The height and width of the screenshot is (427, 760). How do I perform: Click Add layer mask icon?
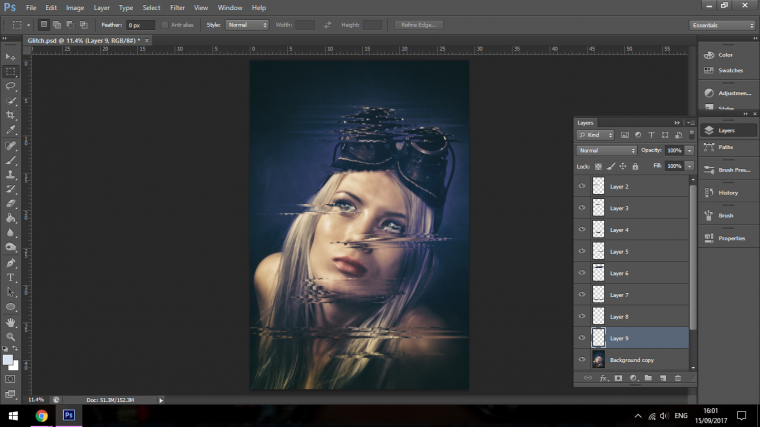[x=618, y=378]
